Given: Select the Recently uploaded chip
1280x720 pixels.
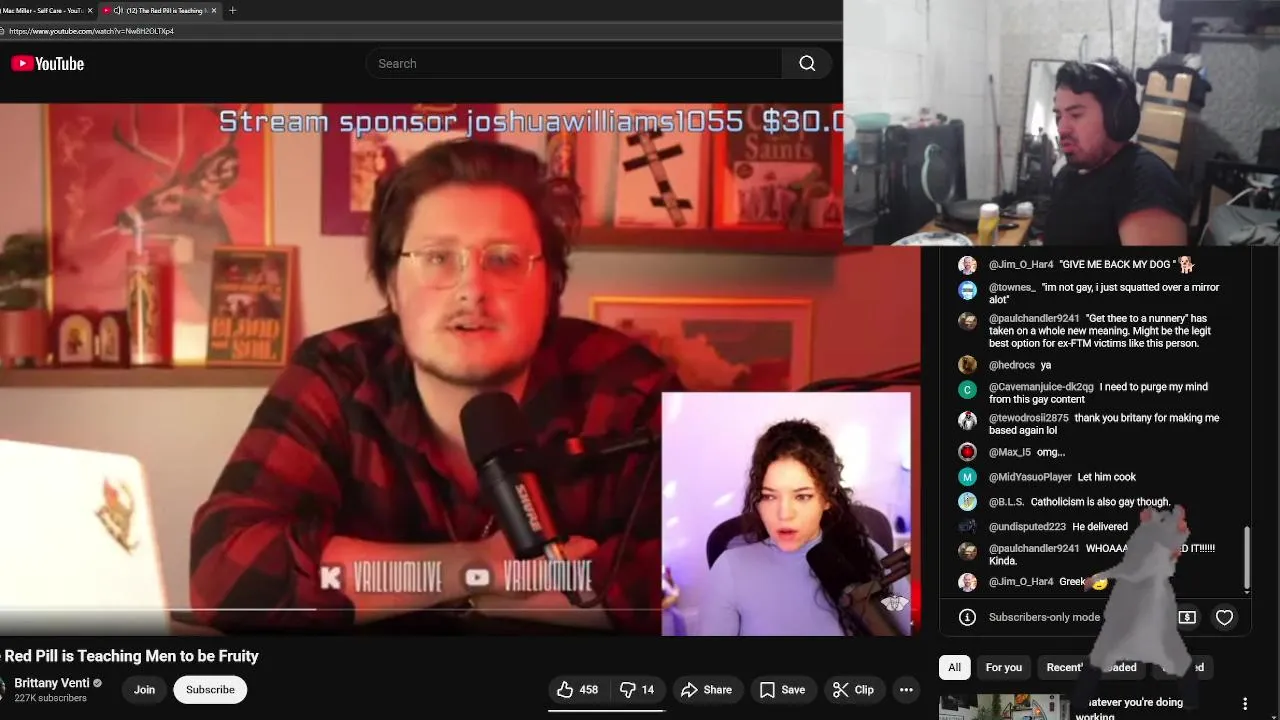Looking at the screenshot, I should coord(1091,667).
